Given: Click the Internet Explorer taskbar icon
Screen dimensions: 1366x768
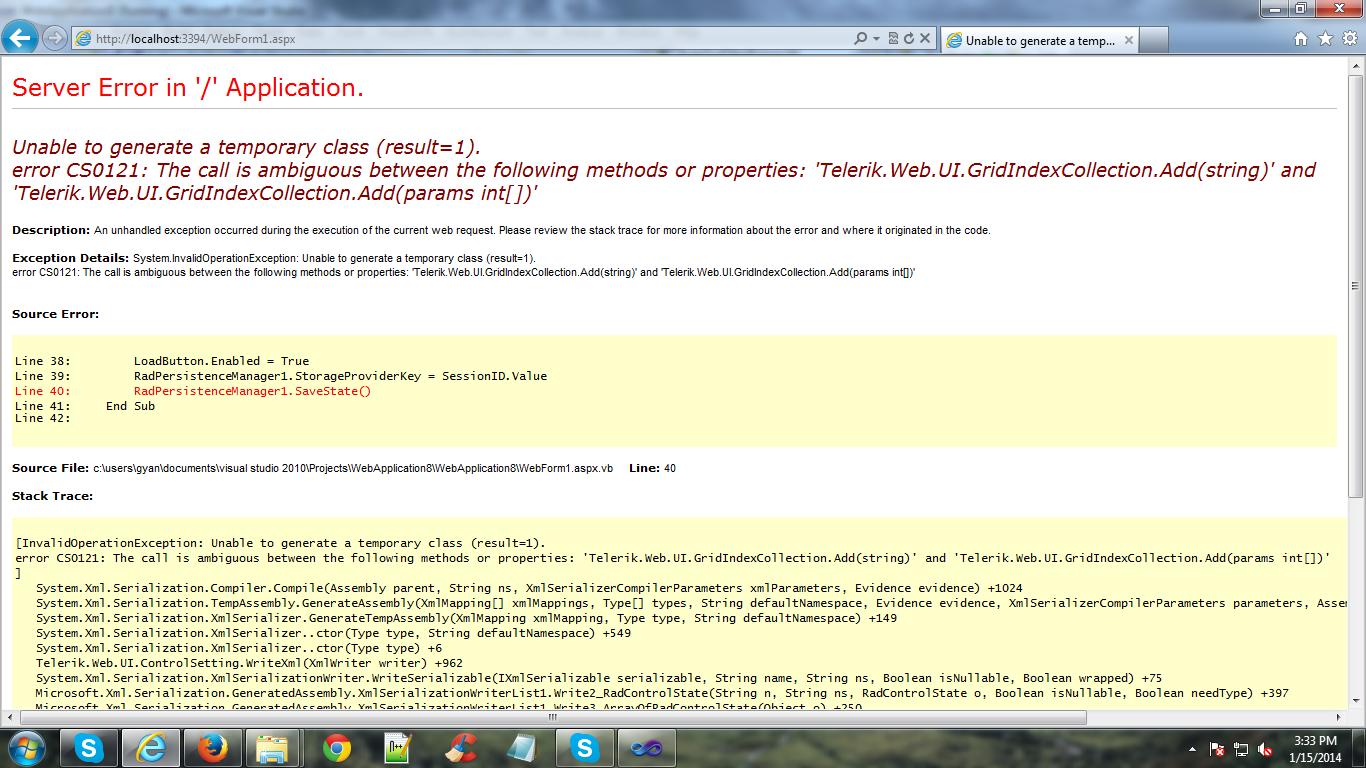Looking at the screenshot, I should (150, 748).
